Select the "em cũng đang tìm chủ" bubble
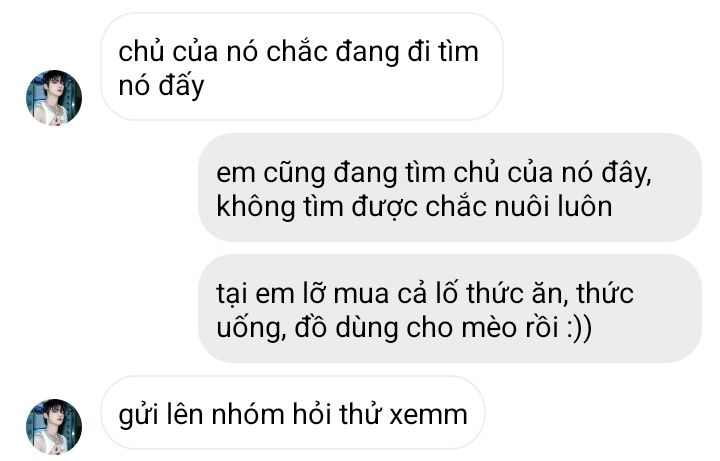Viewport: 720px width, 461px height. [x=450, y=188]
